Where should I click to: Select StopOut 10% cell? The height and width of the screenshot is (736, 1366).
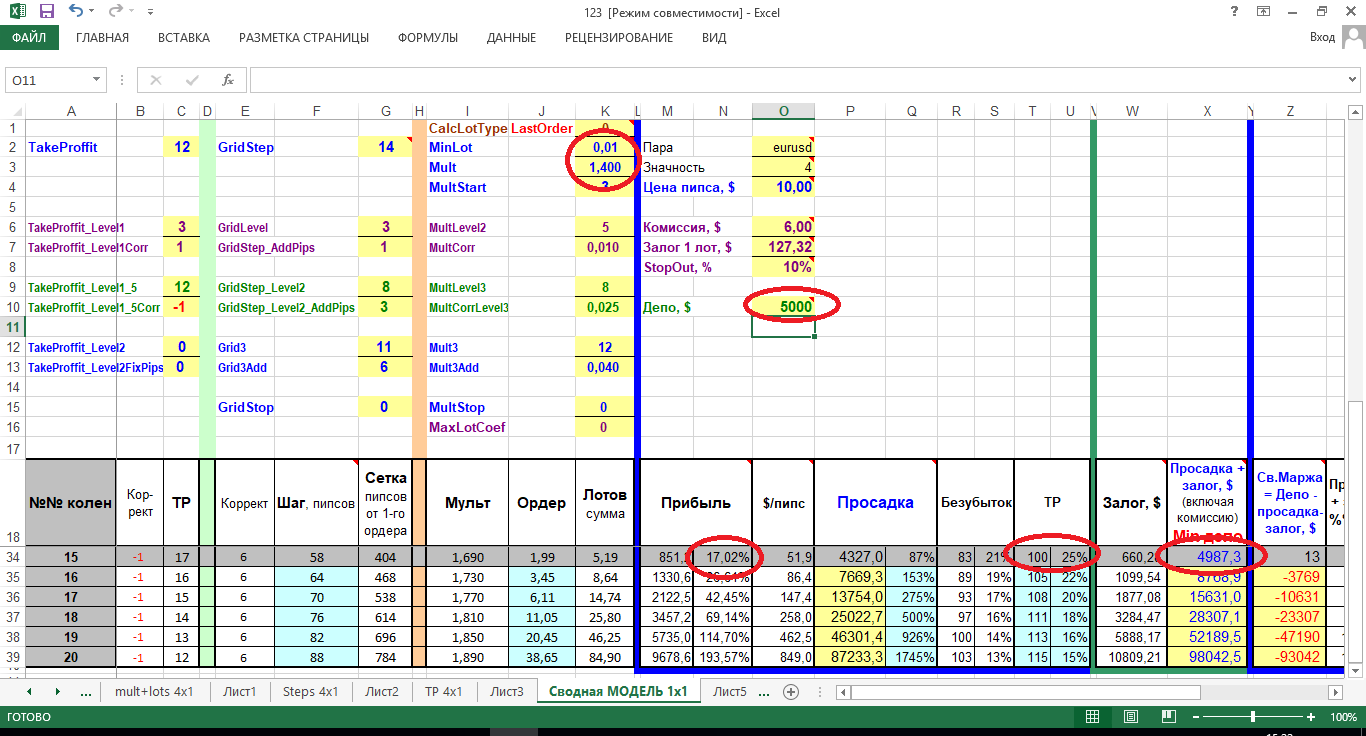783,267
